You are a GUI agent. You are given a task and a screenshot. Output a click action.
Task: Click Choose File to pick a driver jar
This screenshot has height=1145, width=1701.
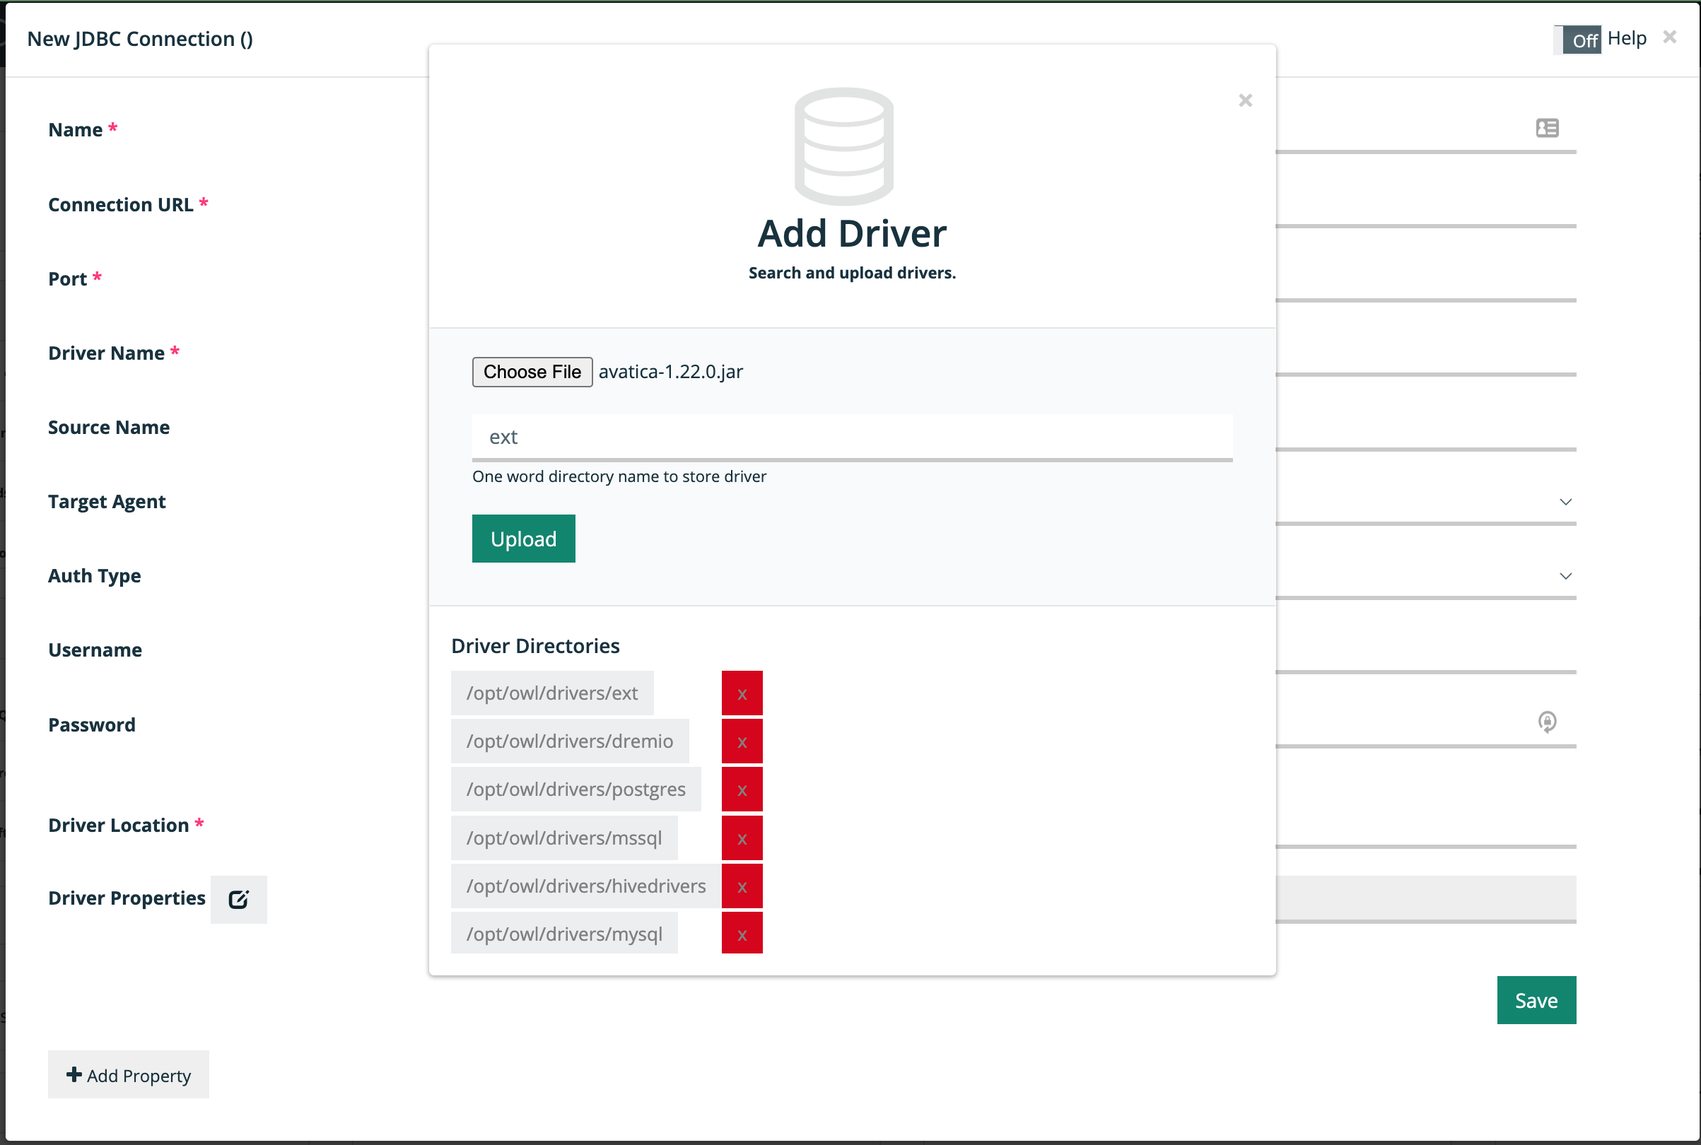tap(532, 371)
